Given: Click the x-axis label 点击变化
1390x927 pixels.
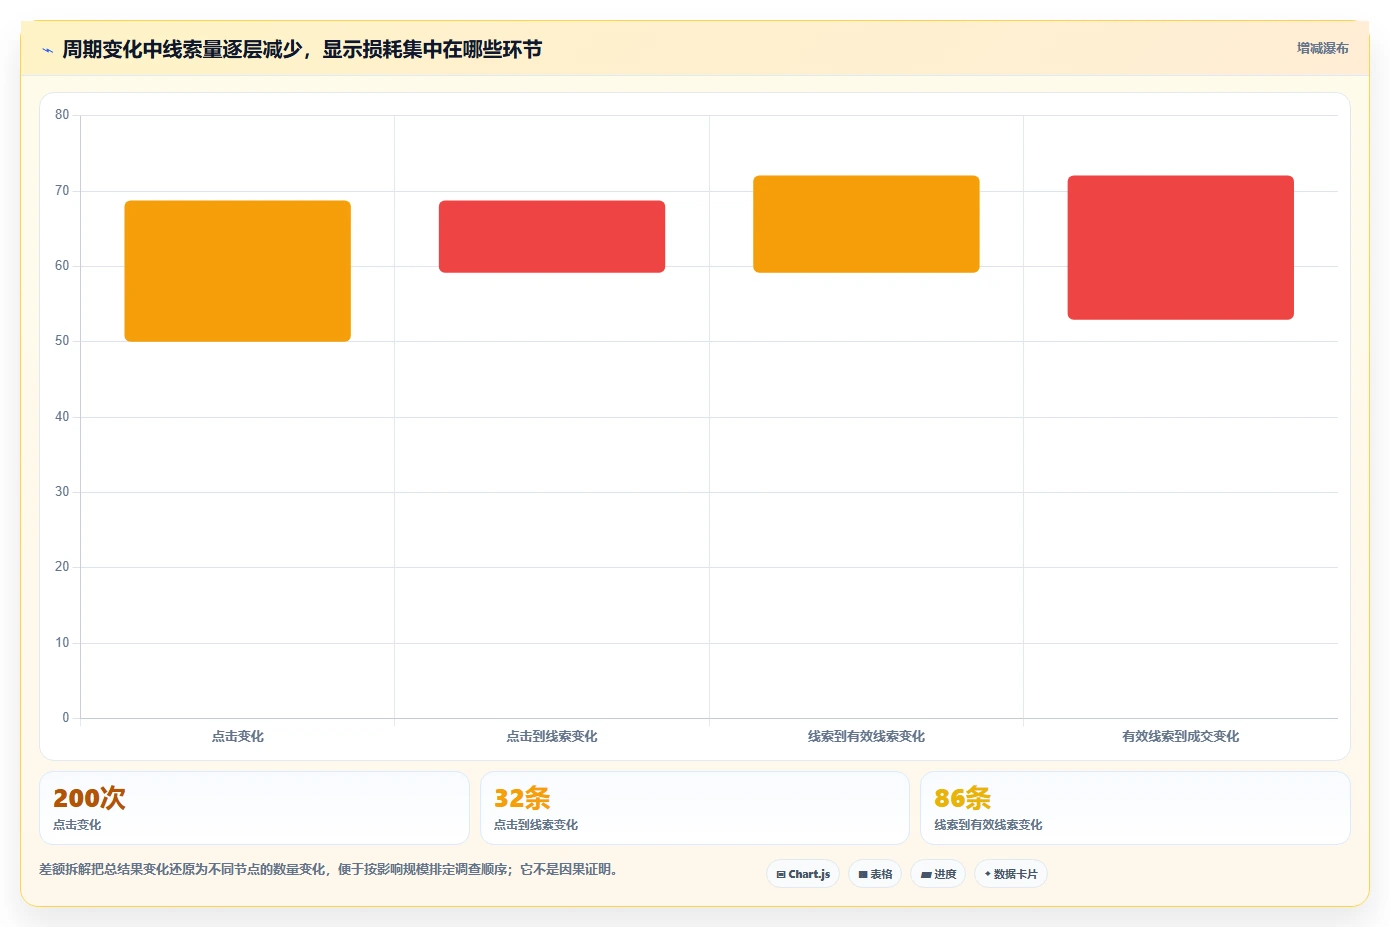Looking at the screenshot, I should [238, 736].
